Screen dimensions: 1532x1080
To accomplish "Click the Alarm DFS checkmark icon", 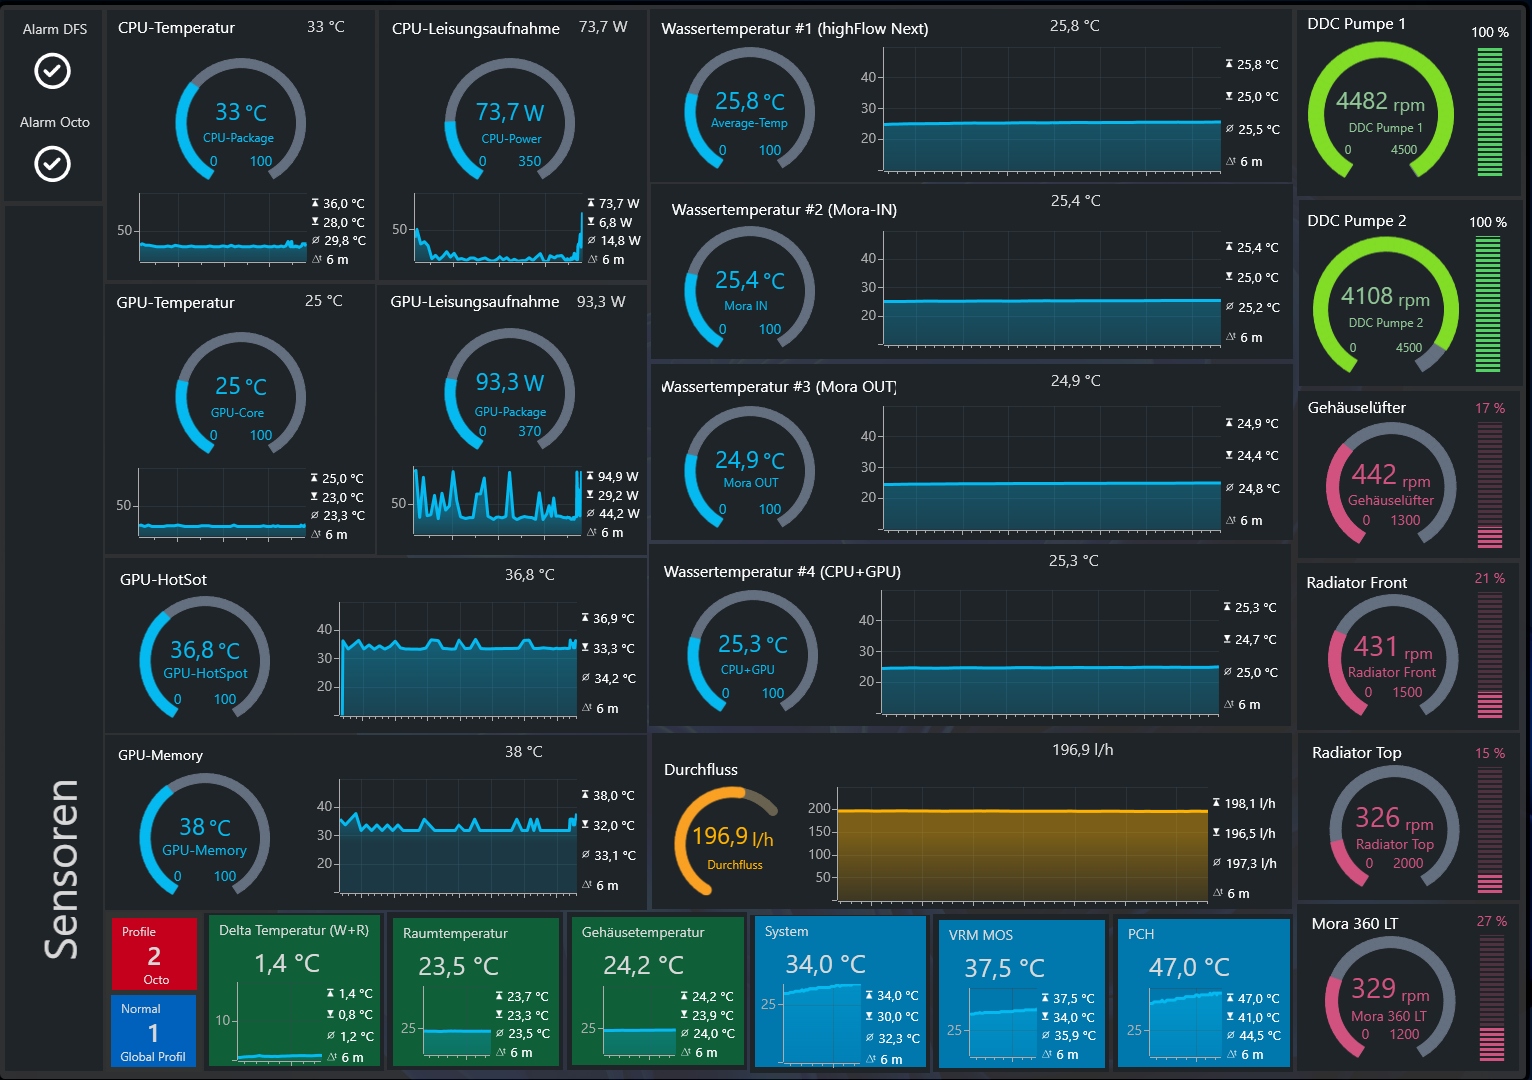I will [x=53, y=71].
